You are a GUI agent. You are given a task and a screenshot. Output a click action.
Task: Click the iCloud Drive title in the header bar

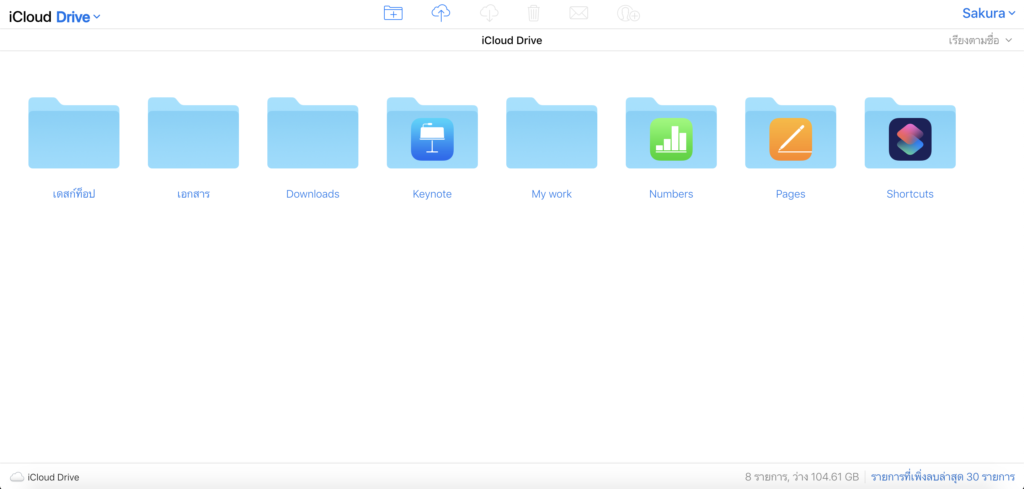click(512, 40)
